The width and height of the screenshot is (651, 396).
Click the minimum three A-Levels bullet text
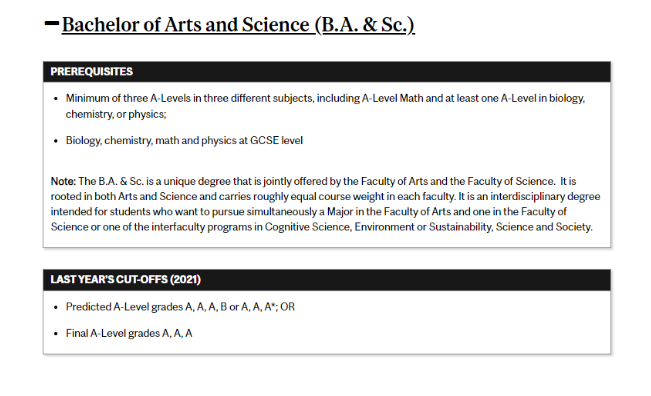325,106
